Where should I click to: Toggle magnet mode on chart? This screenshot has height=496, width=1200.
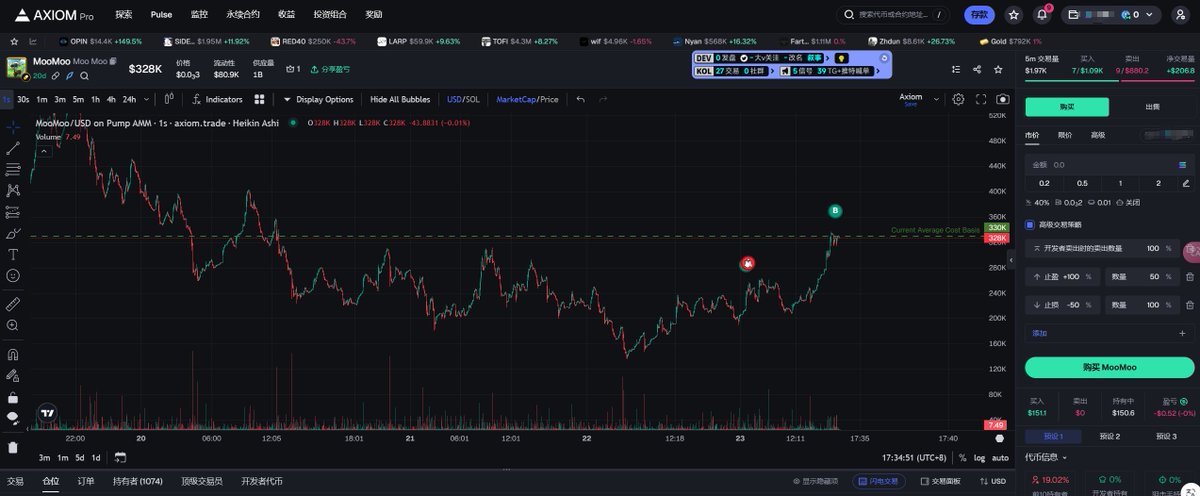click(13, 353)
